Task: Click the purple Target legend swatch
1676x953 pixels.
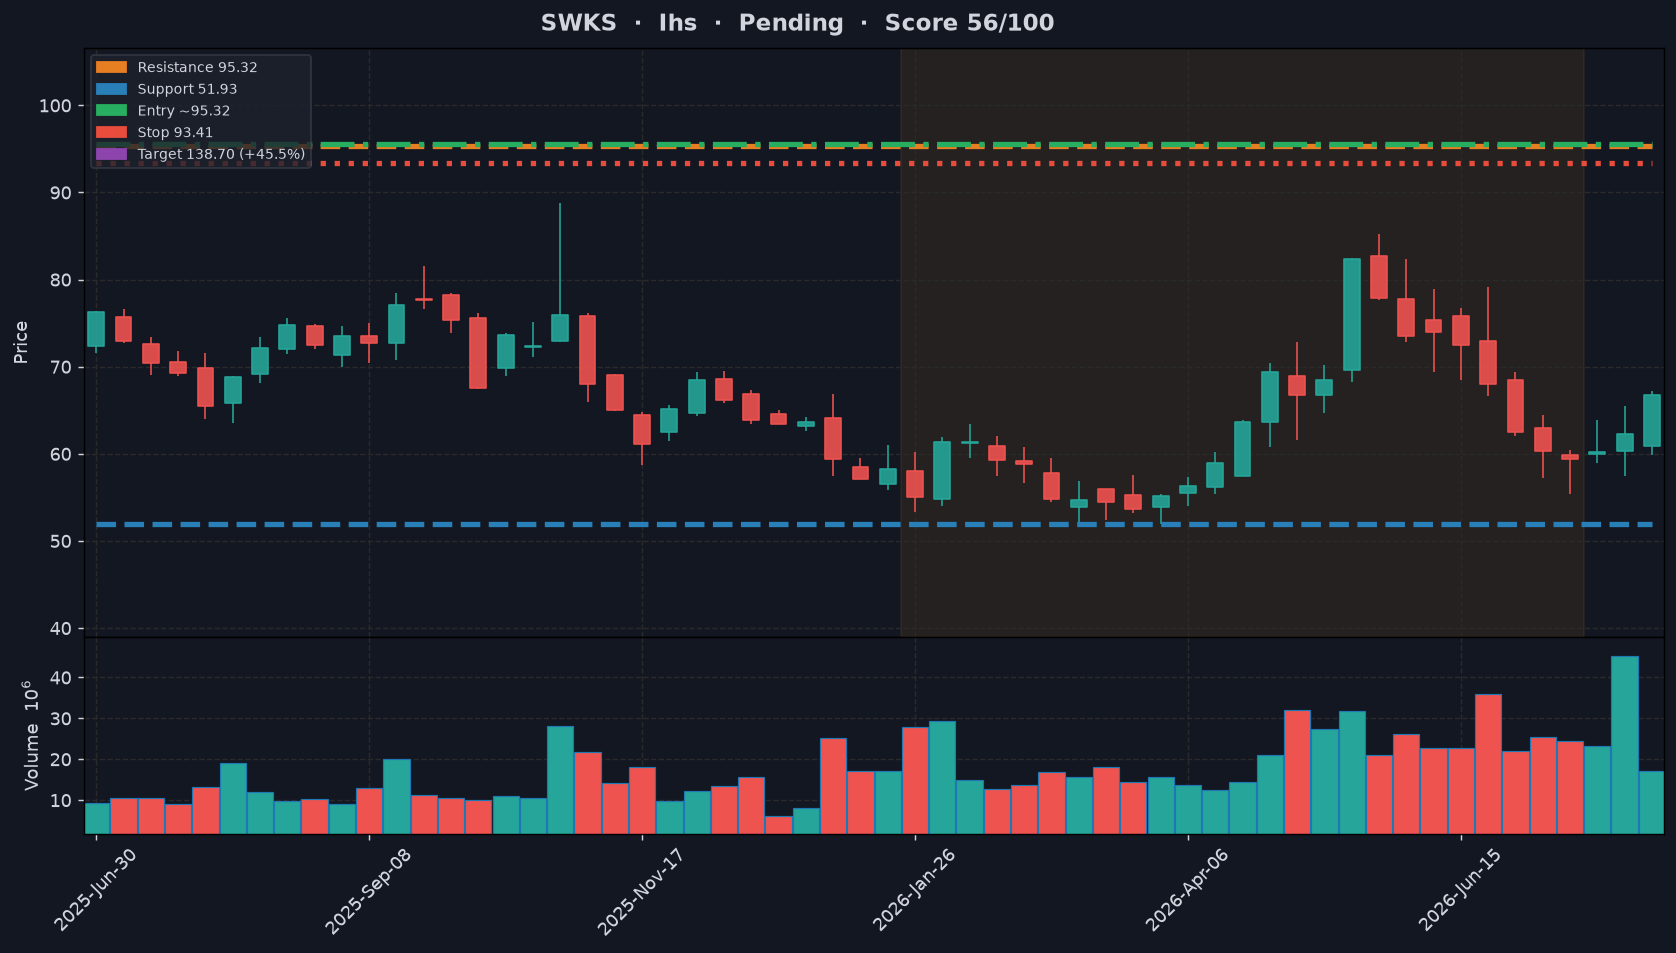Action: point(111,154)
